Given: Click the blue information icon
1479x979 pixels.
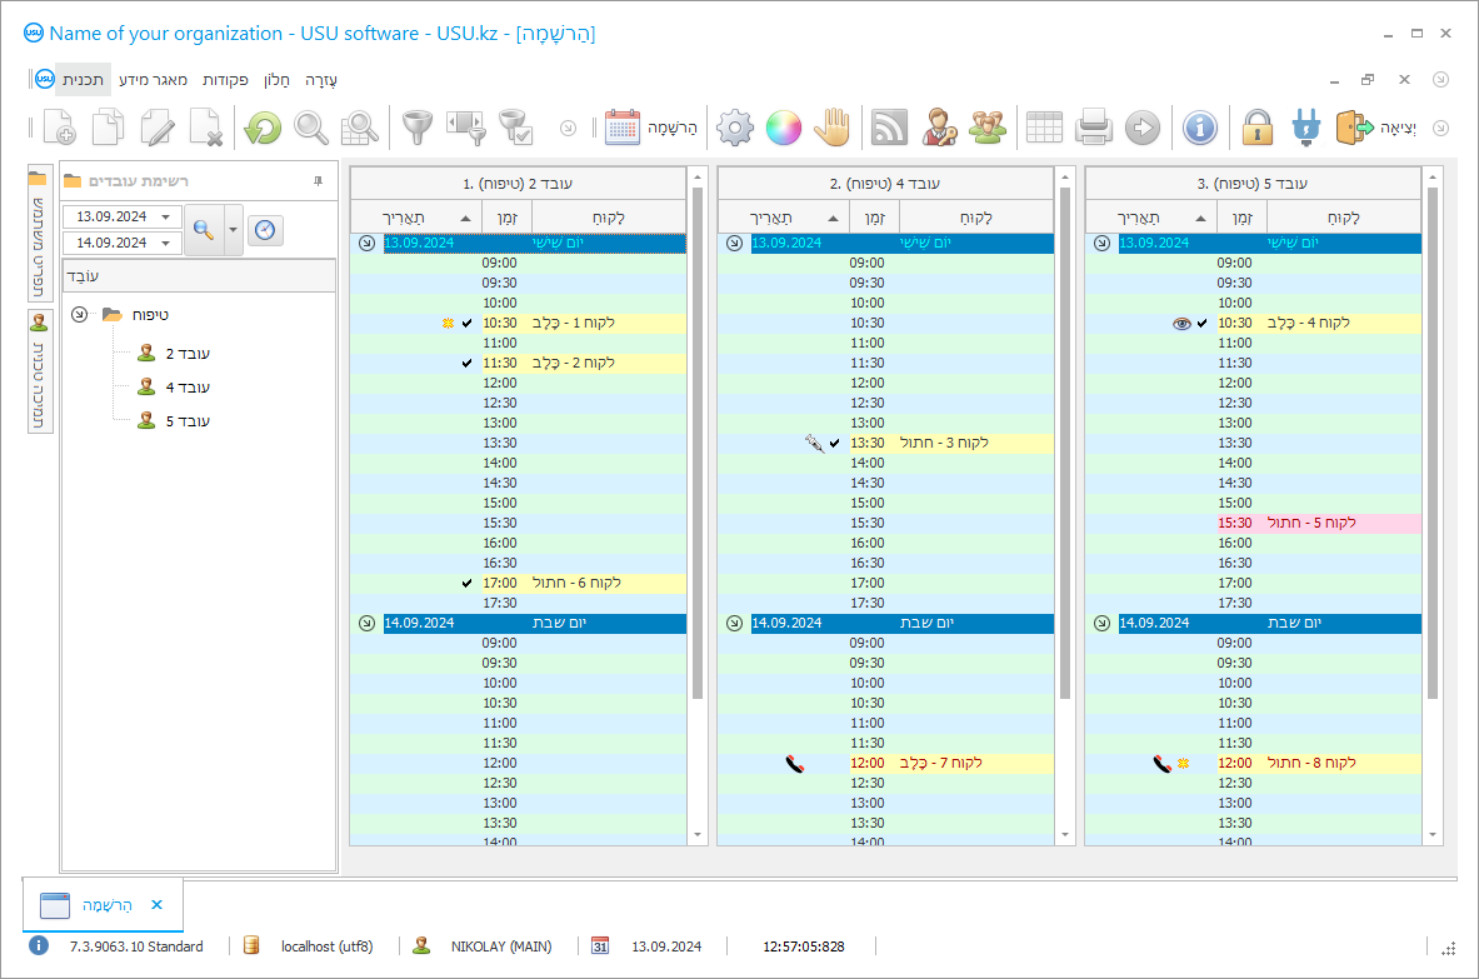Looking at the screenshot, I should click(1199, 128).
